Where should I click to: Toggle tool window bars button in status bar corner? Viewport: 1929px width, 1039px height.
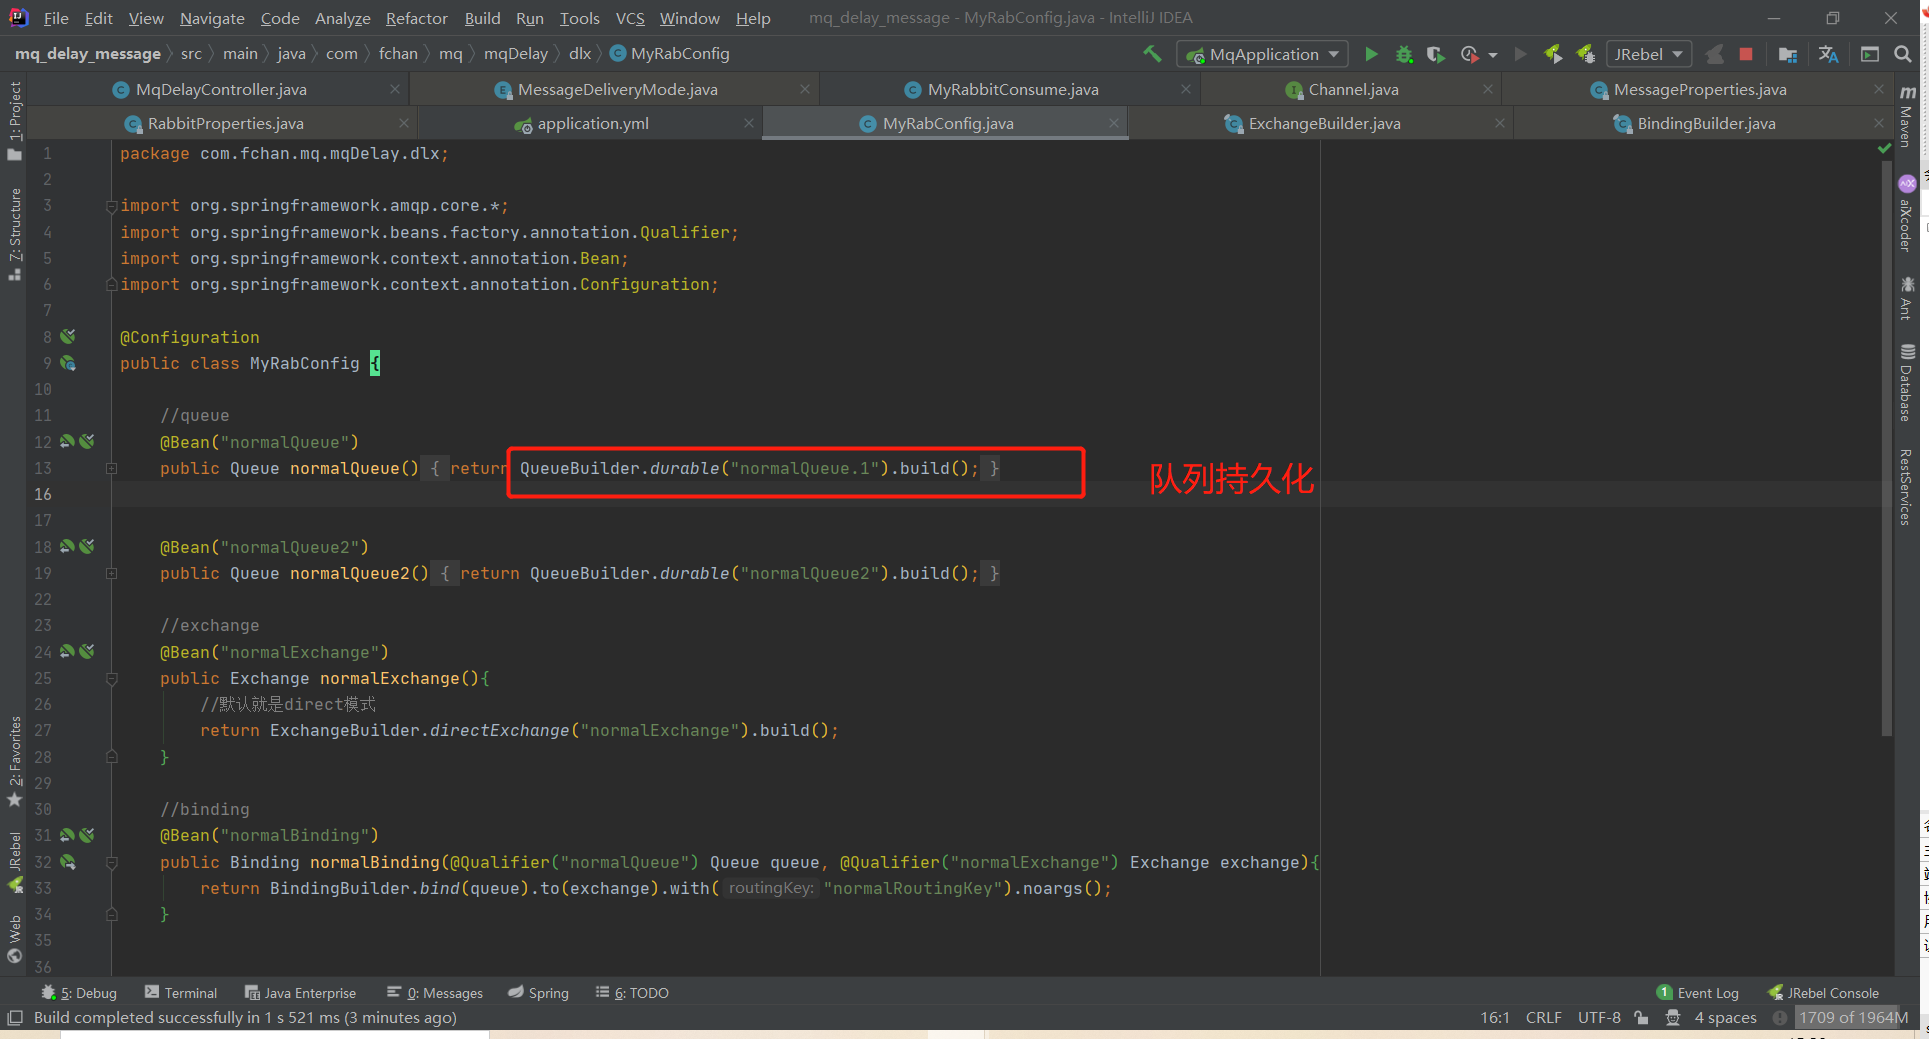[x=14, y=1017]
